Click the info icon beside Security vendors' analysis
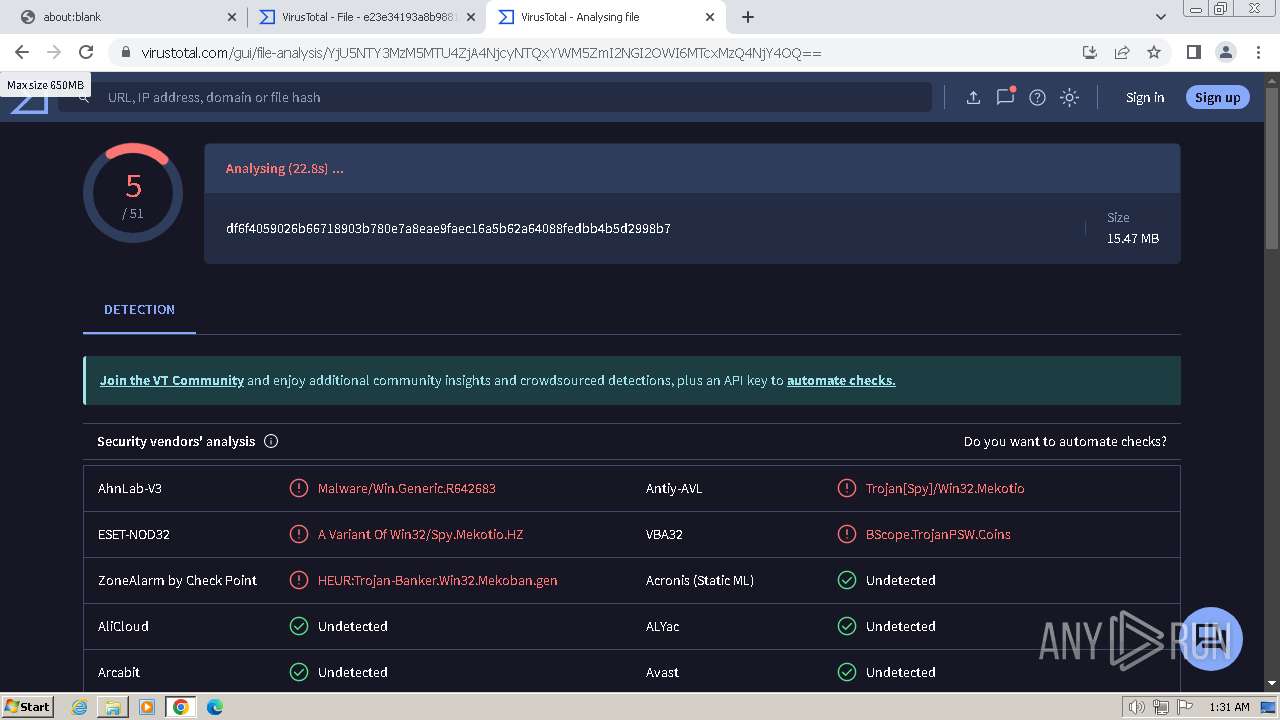This screenshot has height=720, width=1280. (x=271, y=441)
